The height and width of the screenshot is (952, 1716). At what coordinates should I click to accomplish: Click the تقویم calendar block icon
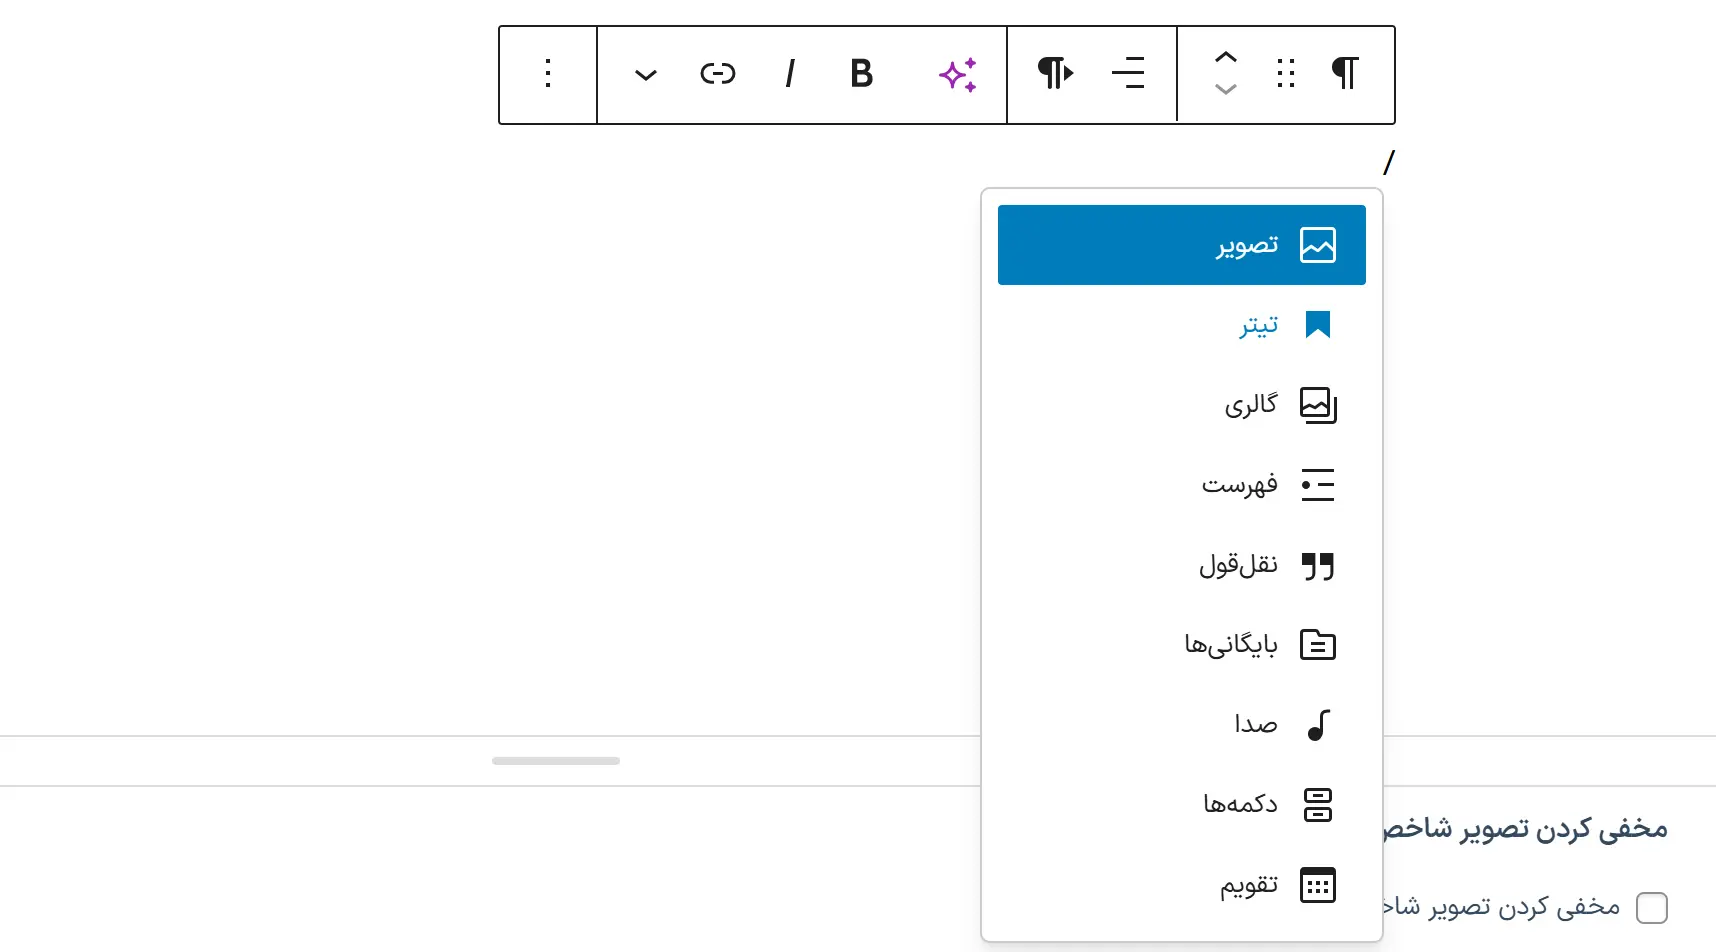click(x=1319, y=884)
